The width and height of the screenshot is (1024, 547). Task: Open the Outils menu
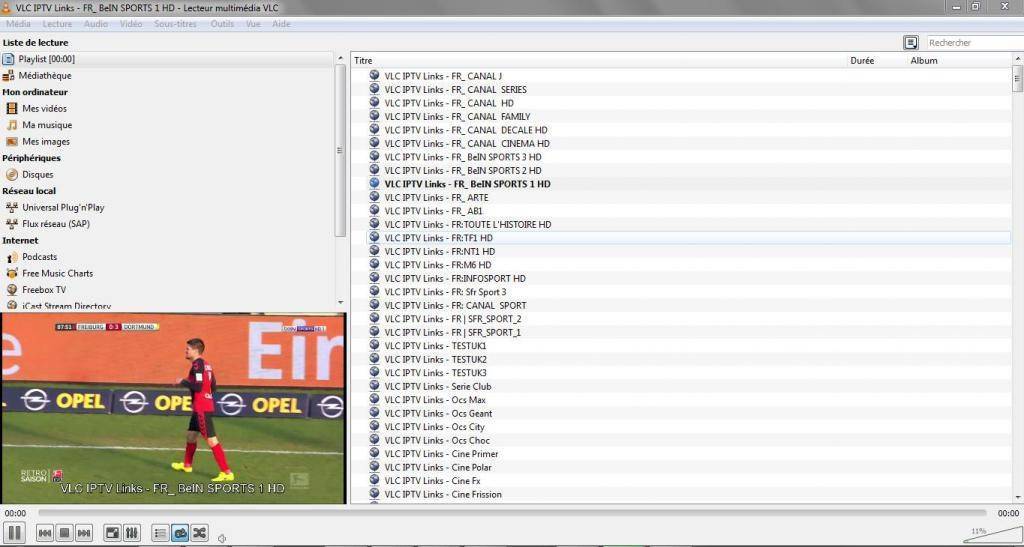(221, 23)
